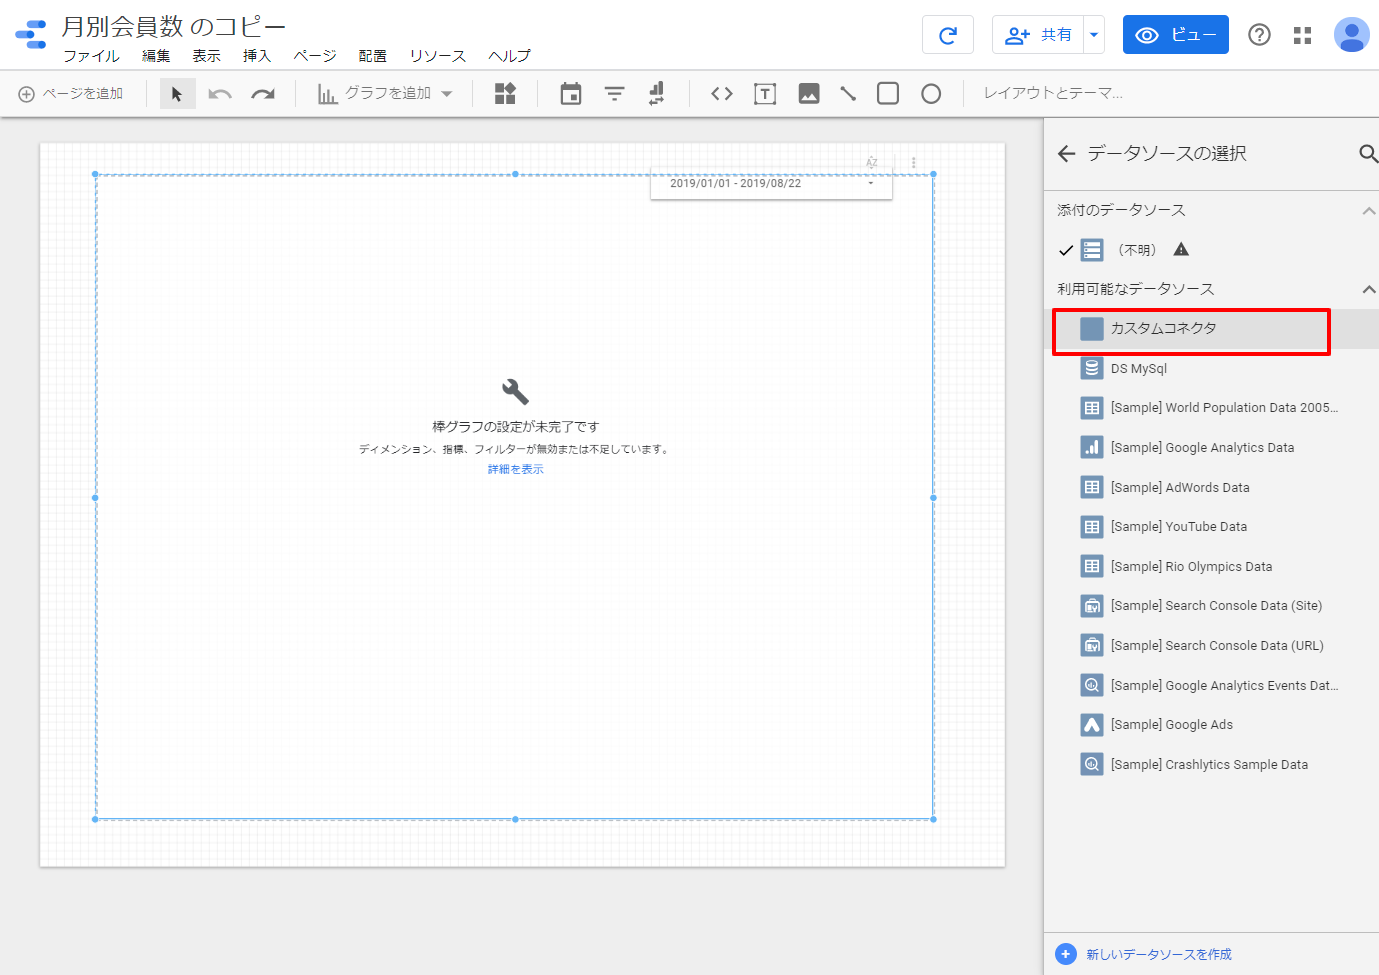
Task: Select the checked (不明) data source
Action: (1136, 250)
